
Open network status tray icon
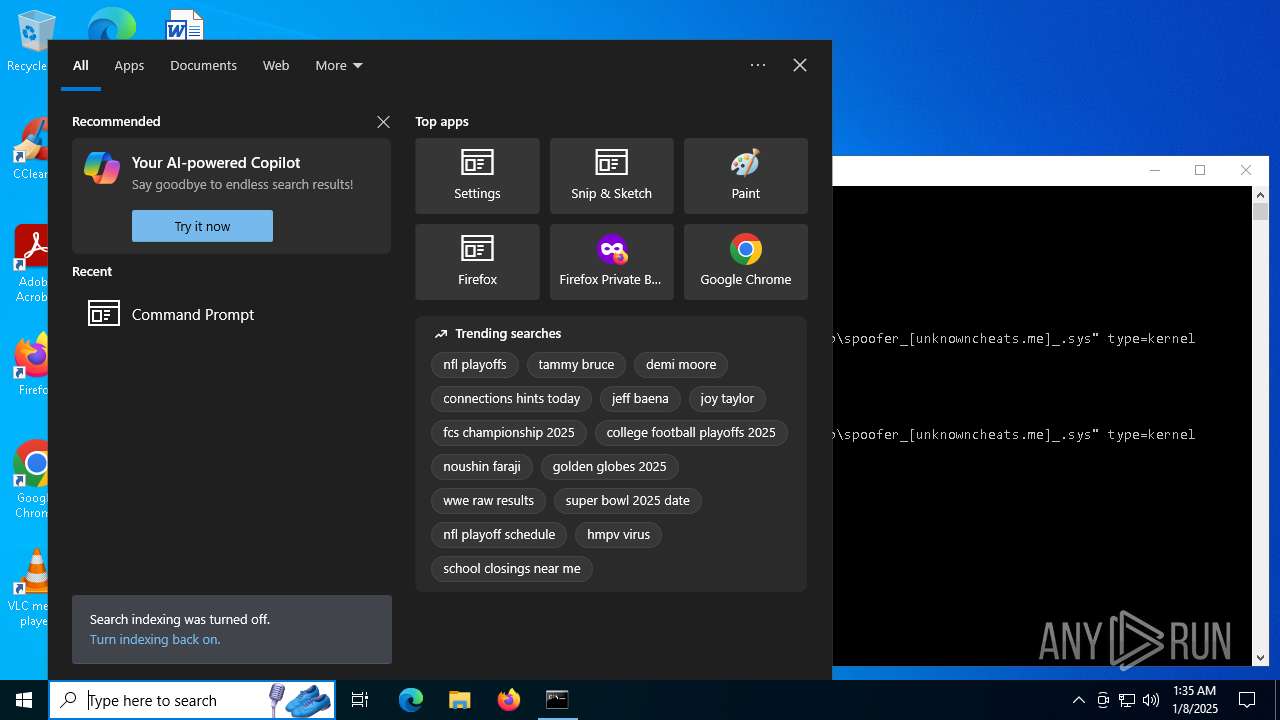coord(1127,700)
